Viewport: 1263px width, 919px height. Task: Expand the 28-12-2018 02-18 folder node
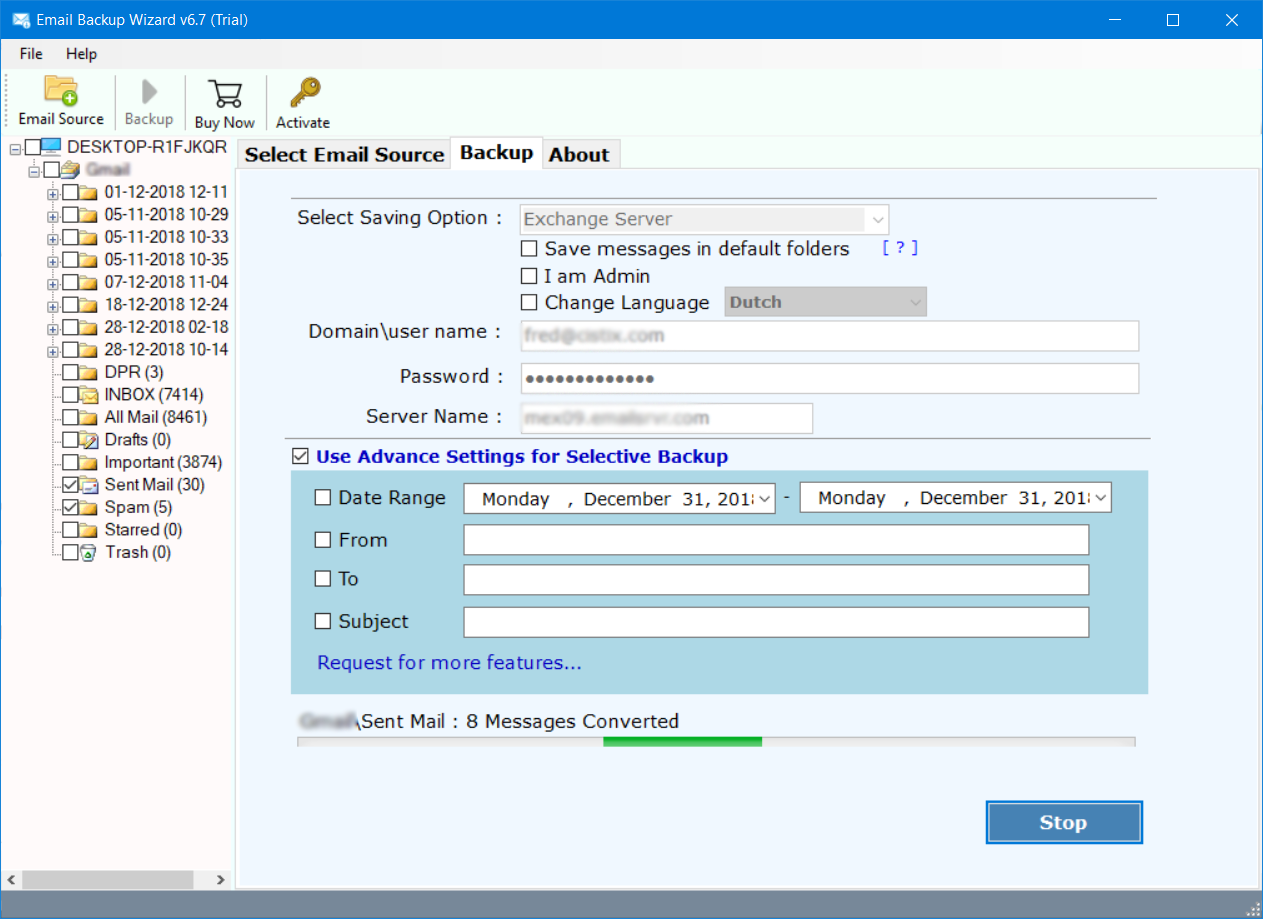click(x=53, y=328)
